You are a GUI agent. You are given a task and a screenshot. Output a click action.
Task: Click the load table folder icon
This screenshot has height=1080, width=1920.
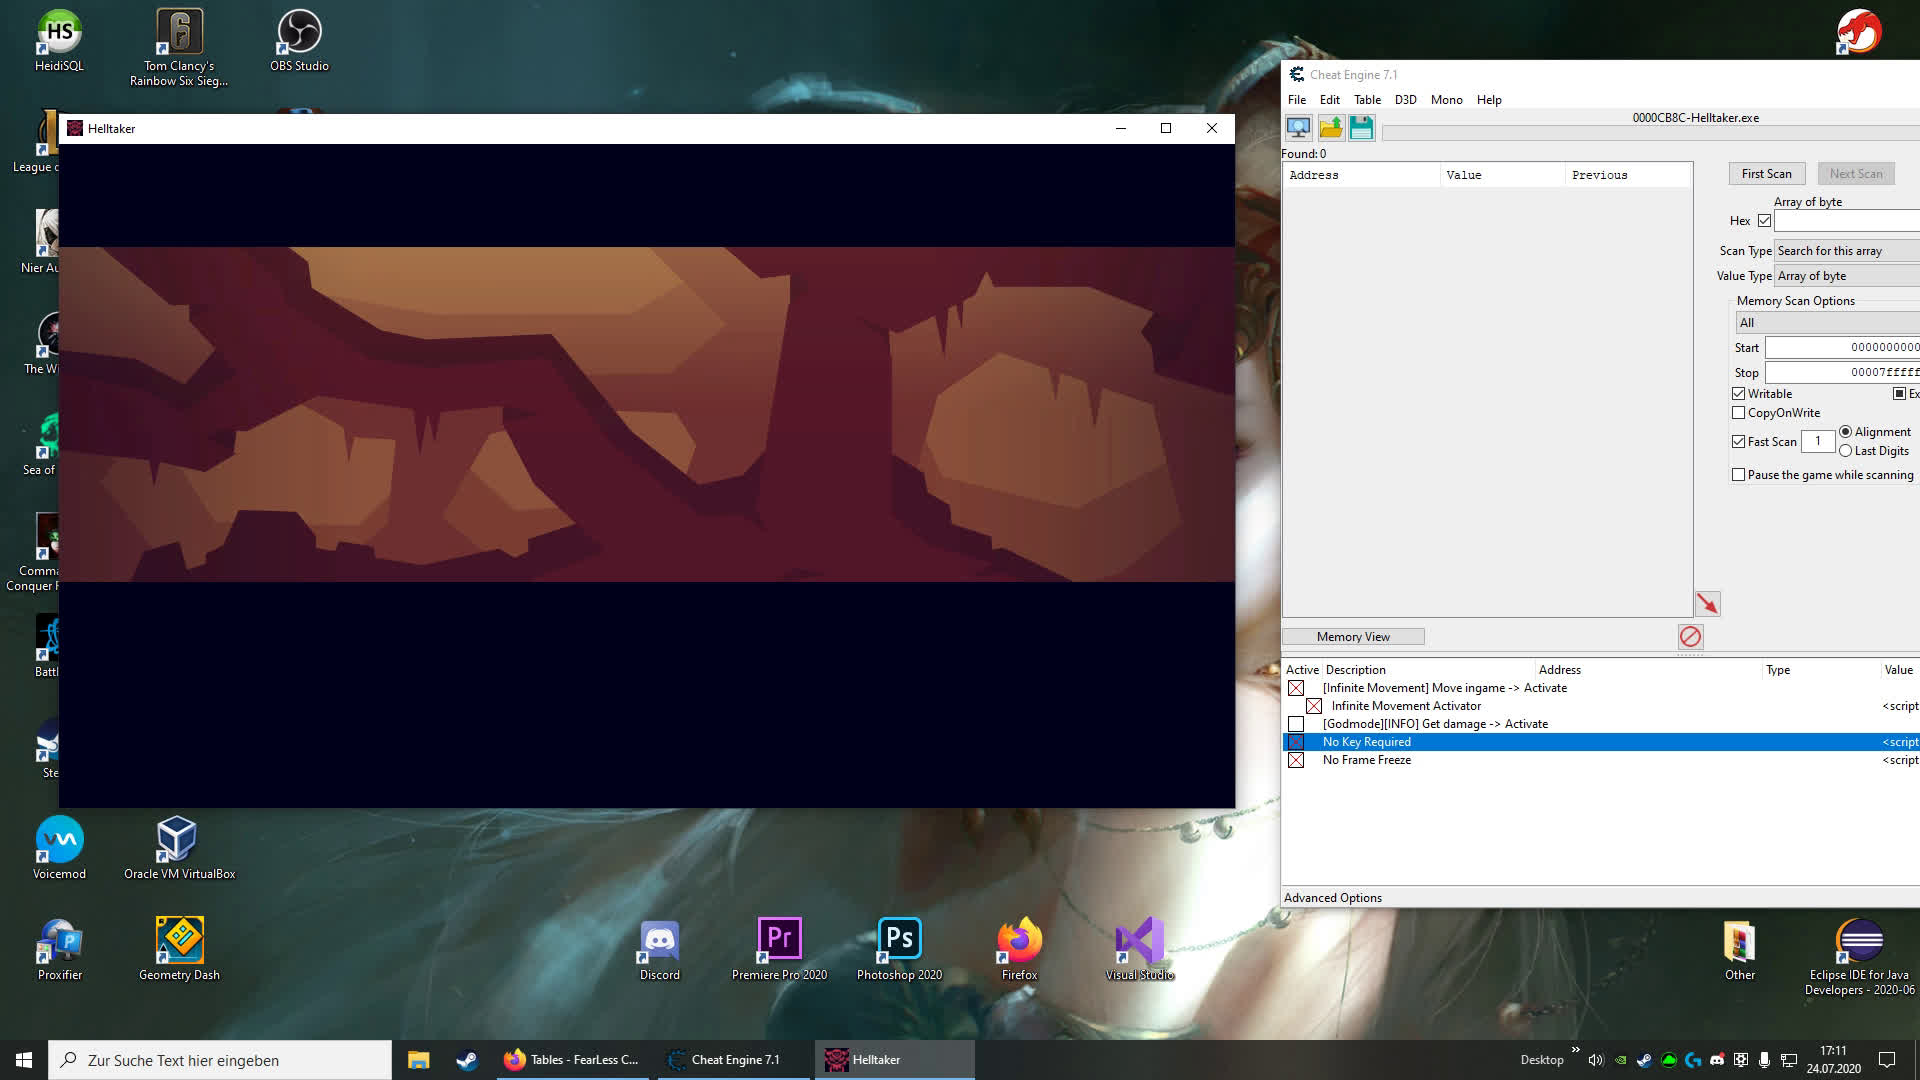(x=1331, y=127)
